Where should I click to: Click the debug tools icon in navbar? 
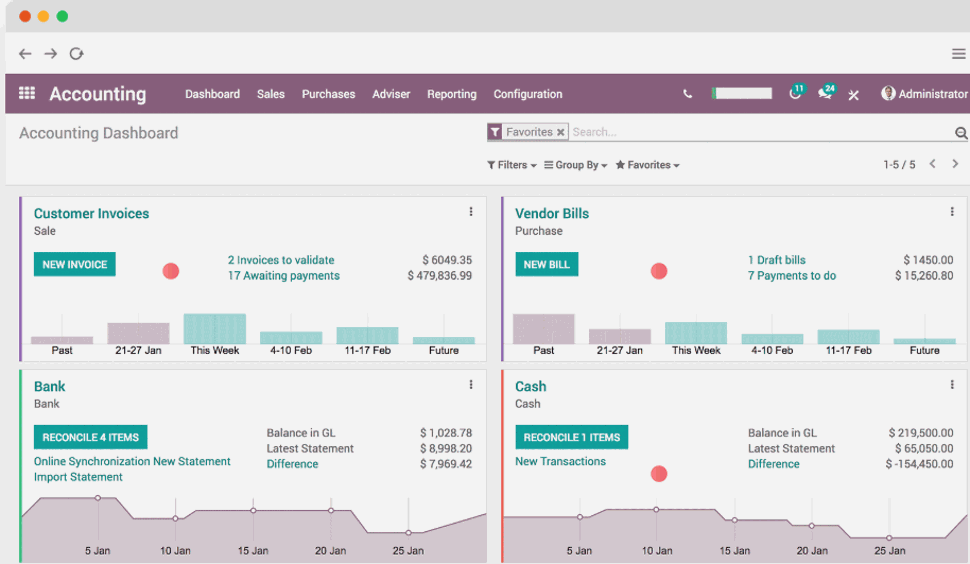click(854, 95)
